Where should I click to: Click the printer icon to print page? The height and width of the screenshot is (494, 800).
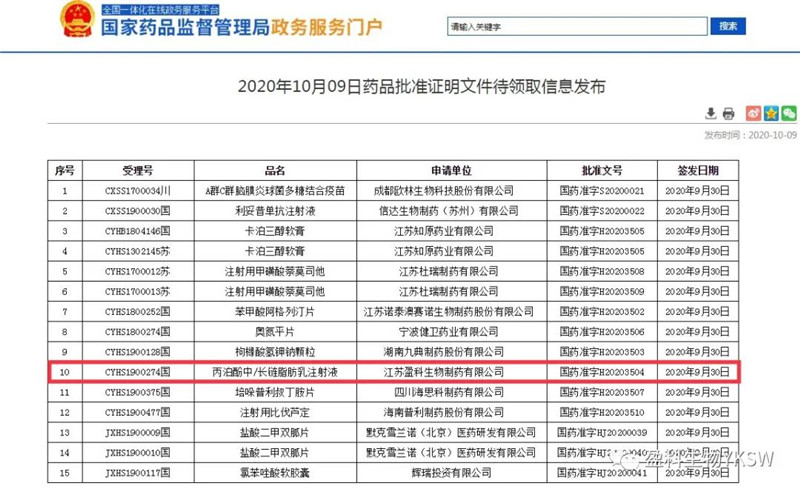[729, 113]
